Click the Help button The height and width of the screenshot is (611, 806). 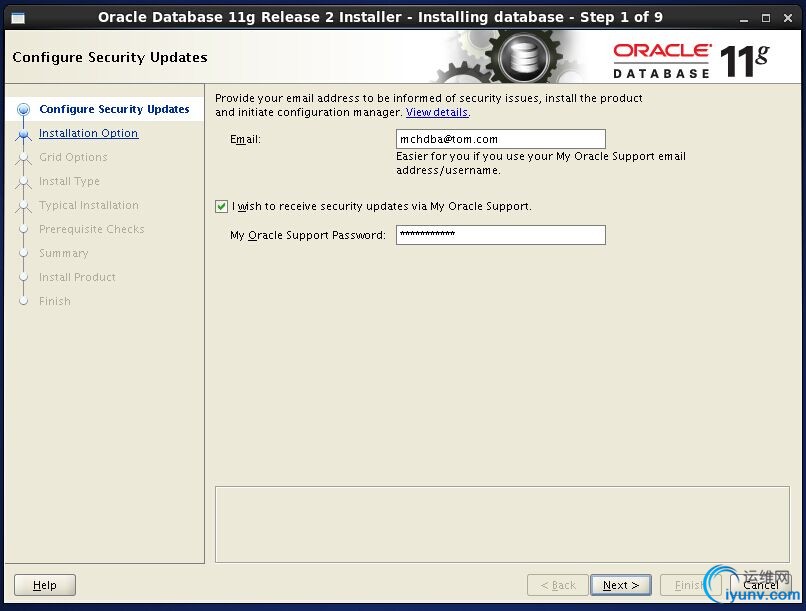click(45, 585)
